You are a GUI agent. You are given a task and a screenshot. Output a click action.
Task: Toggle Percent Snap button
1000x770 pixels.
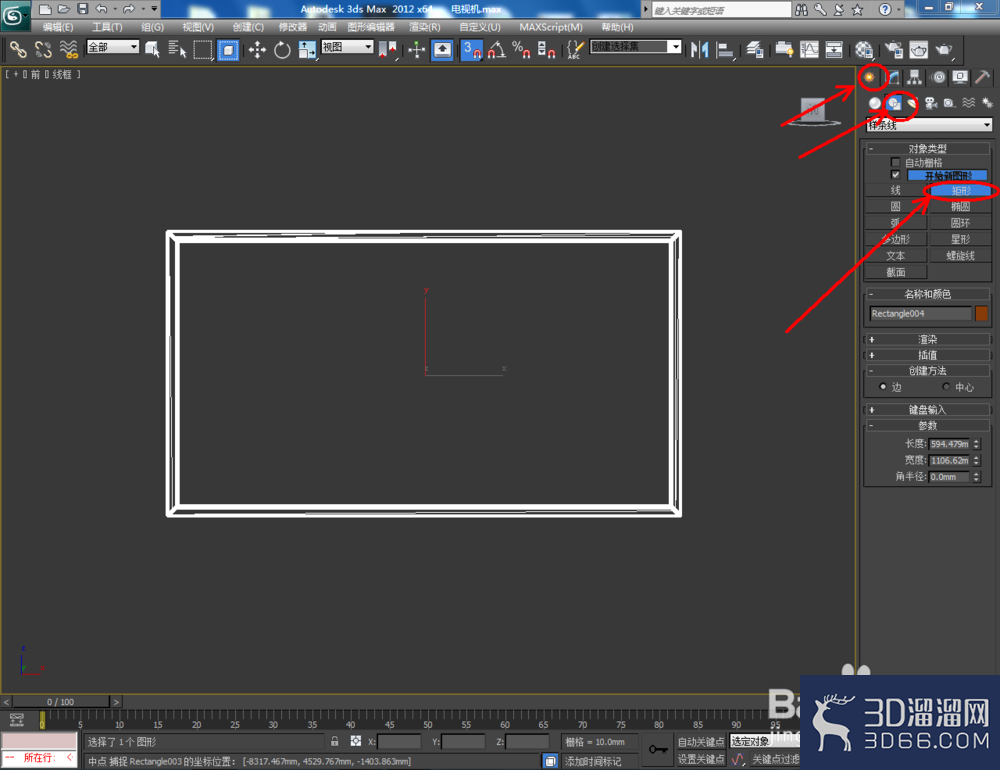tap(521, 49)
